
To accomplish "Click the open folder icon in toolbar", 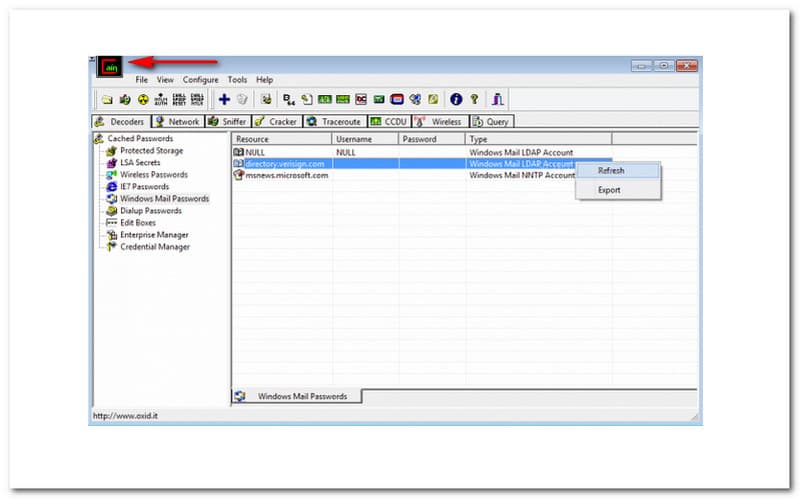I will tap(107, 99).
